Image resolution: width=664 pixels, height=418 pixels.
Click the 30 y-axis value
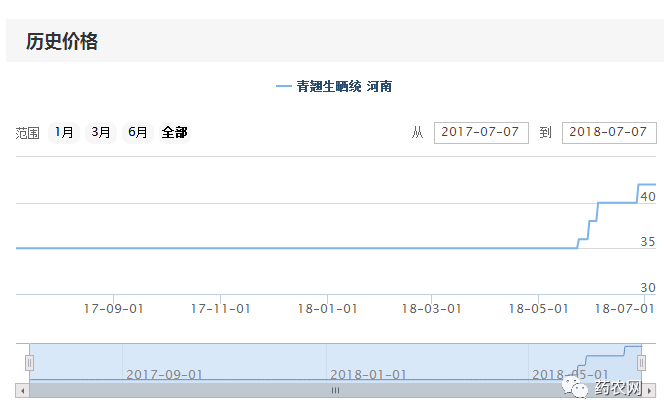click(x=648, y=288)
